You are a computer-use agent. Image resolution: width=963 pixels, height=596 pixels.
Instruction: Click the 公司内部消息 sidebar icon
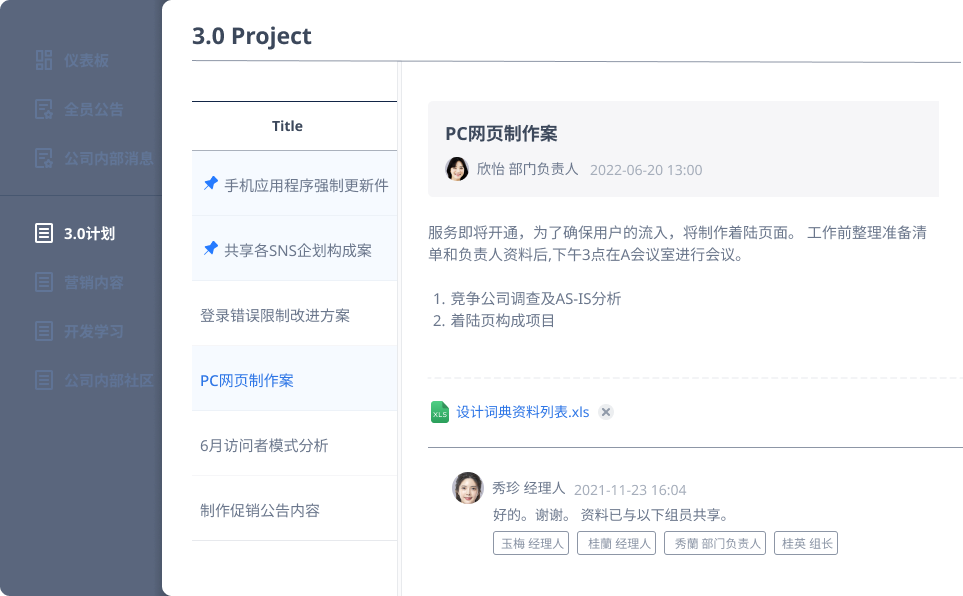(x=43, y=158)
